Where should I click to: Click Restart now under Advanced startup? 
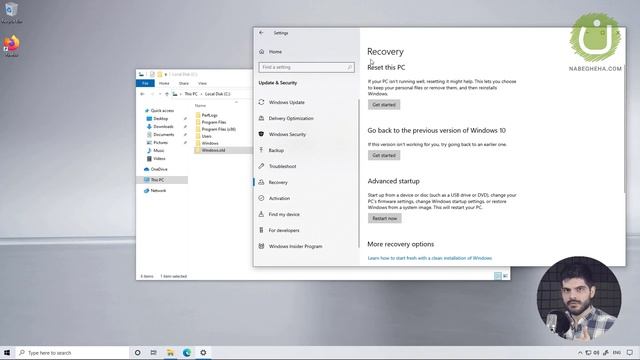tap(384, 218)
